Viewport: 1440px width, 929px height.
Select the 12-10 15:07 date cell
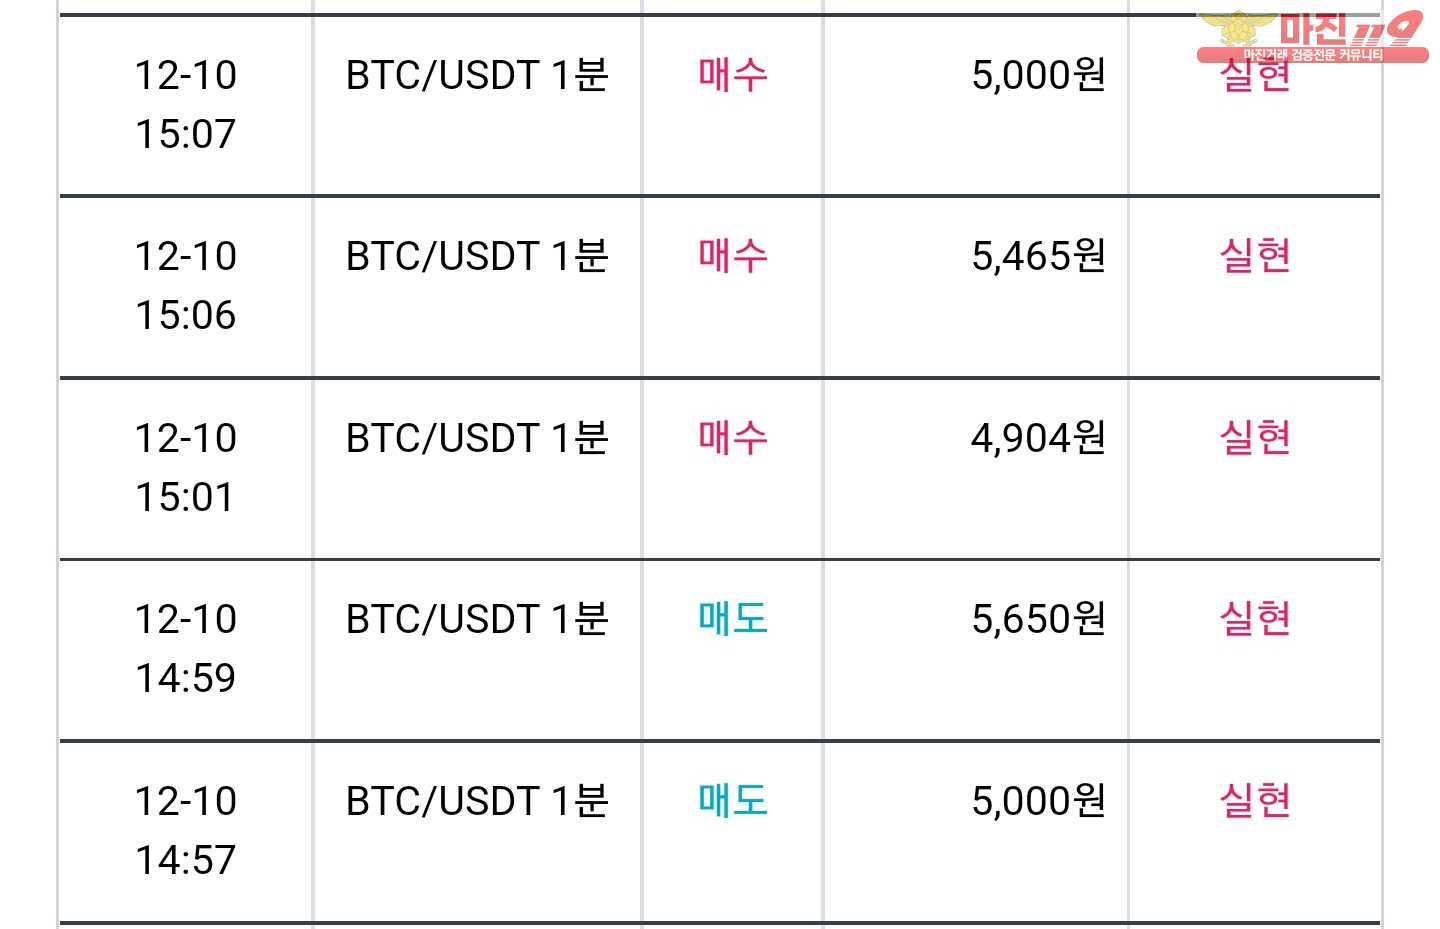(186, 105)
